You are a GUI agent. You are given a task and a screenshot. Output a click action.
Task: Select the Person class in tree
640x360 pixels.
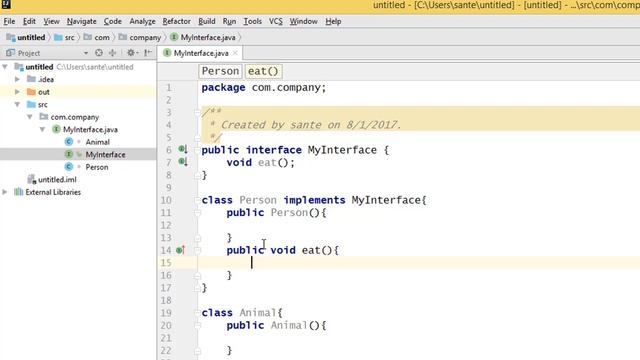click(87, 167)
